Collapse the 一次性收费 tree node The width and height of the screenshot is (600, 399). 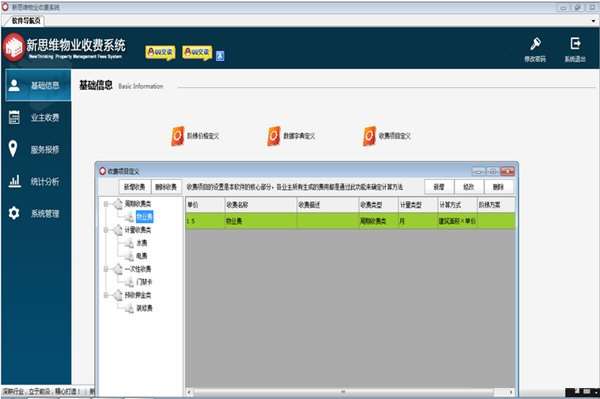tap(106, 269)
